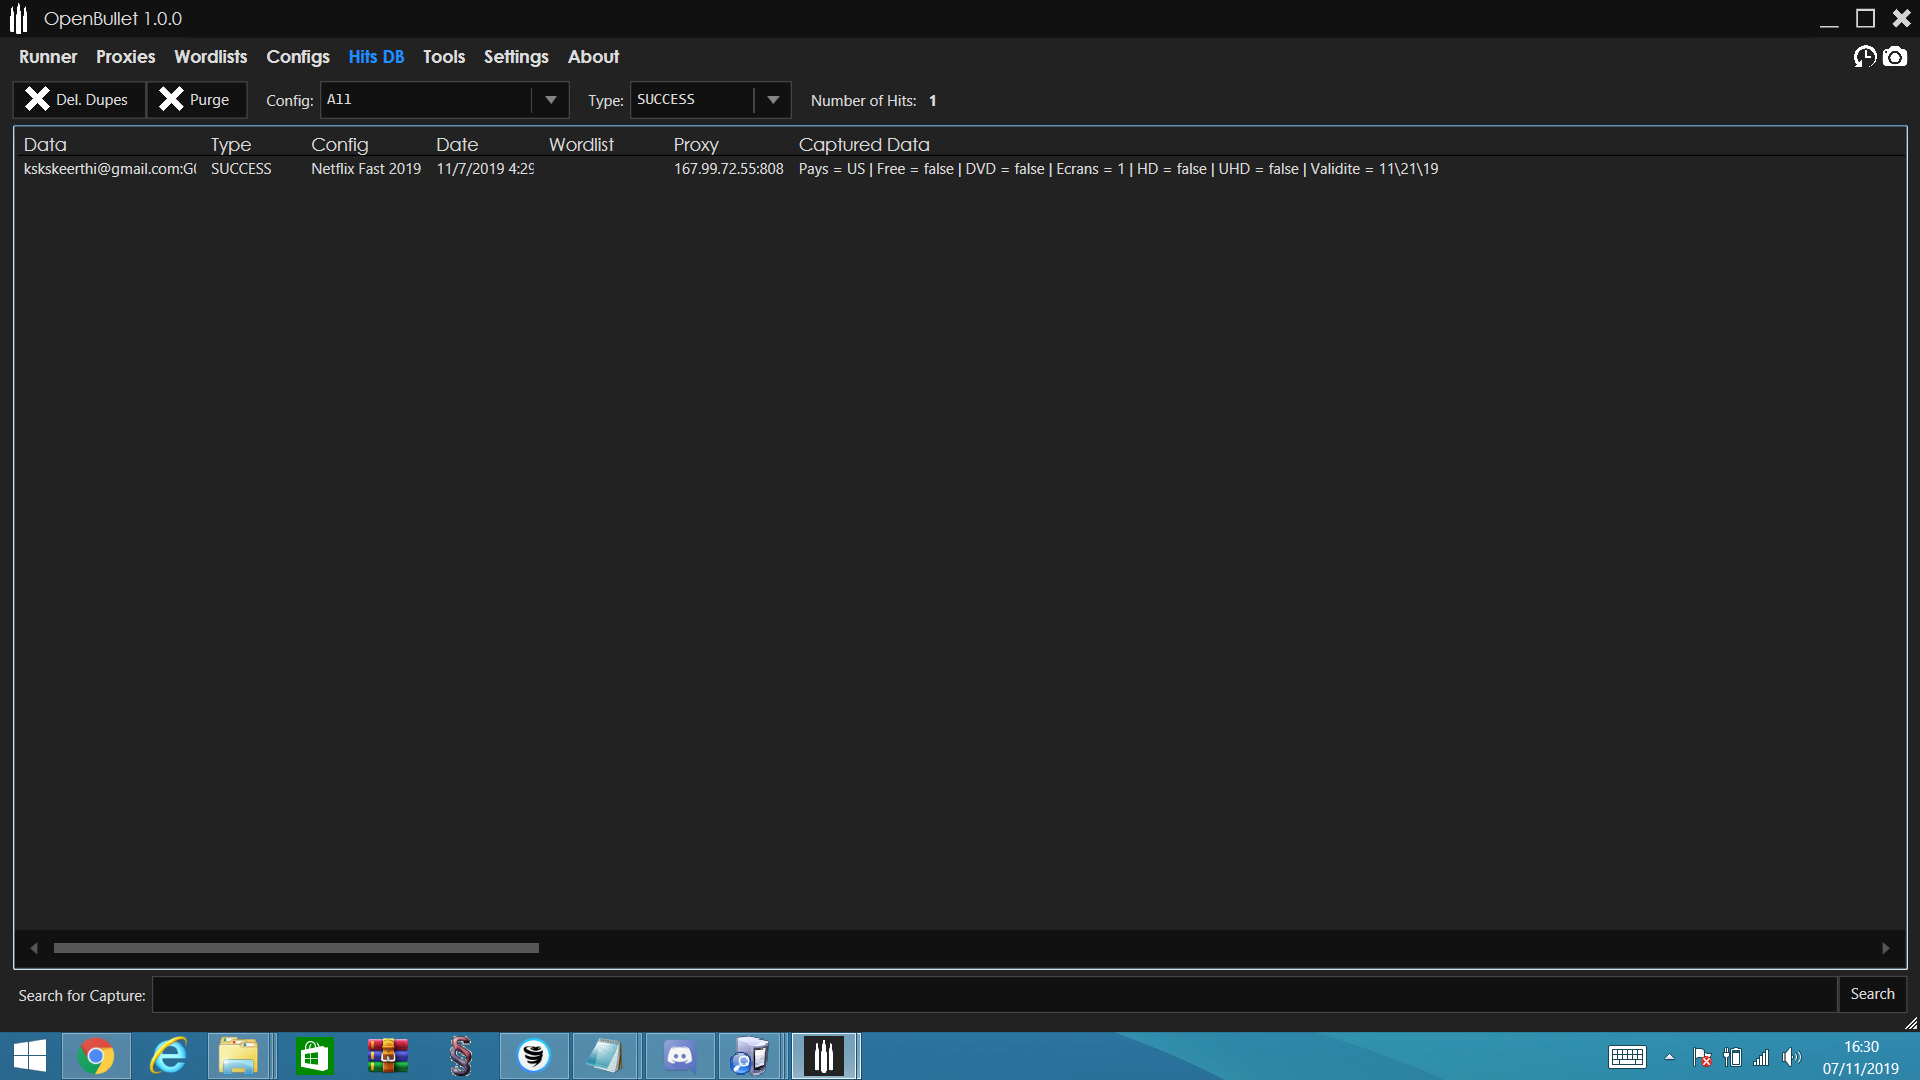Click the Windows Store taskbar icon

pos(314,1056)
